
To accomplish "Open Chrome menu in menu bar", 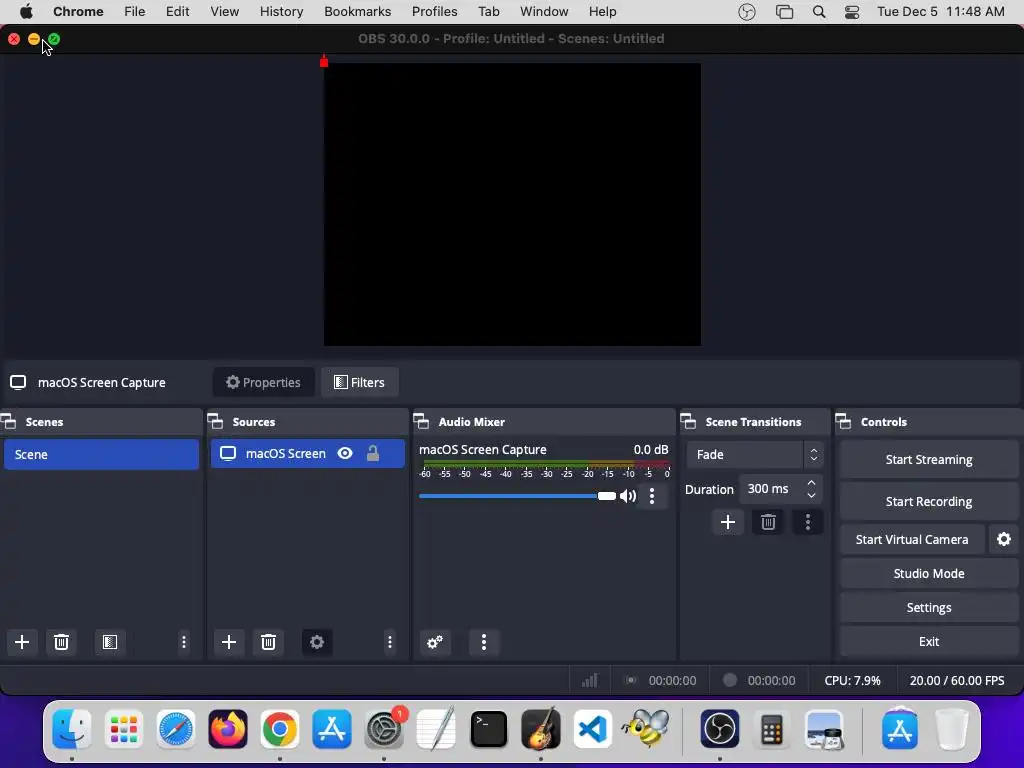I will click(x=78, y=12).
